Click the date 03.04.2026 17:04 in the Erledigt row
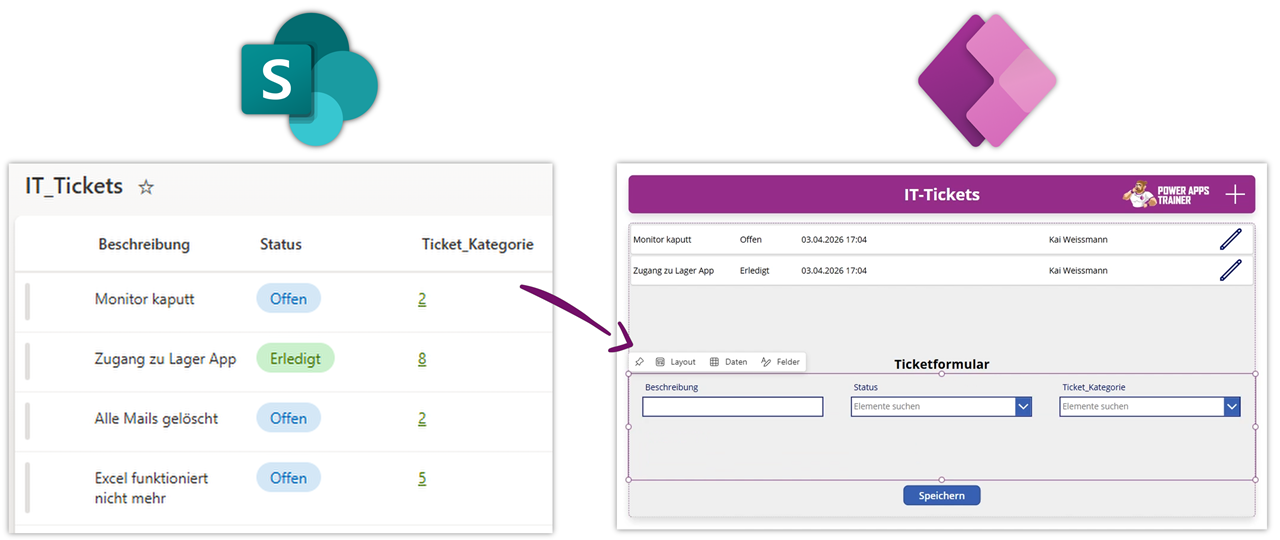The width and height of the screenshot is (1280, 540). pyautogui.click(x=834, y=271)
